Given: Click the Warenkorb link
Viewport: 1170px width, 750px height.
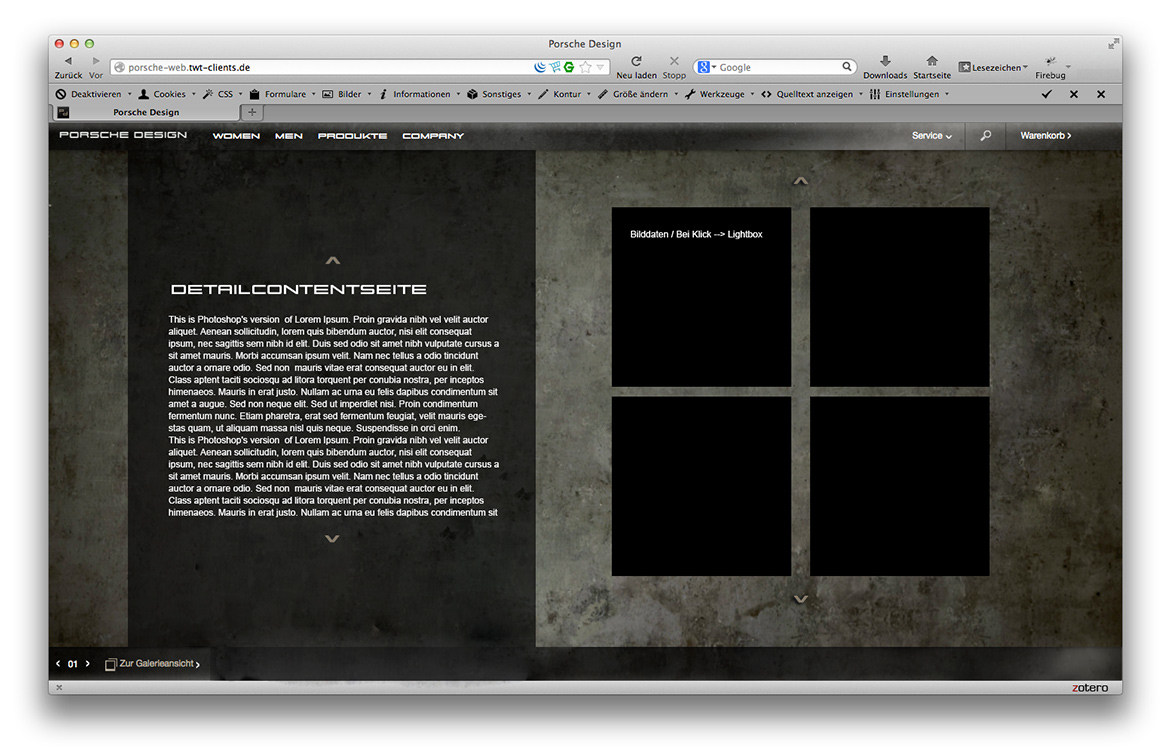Looking at the screenshot, I should [x=1045, y=136].
